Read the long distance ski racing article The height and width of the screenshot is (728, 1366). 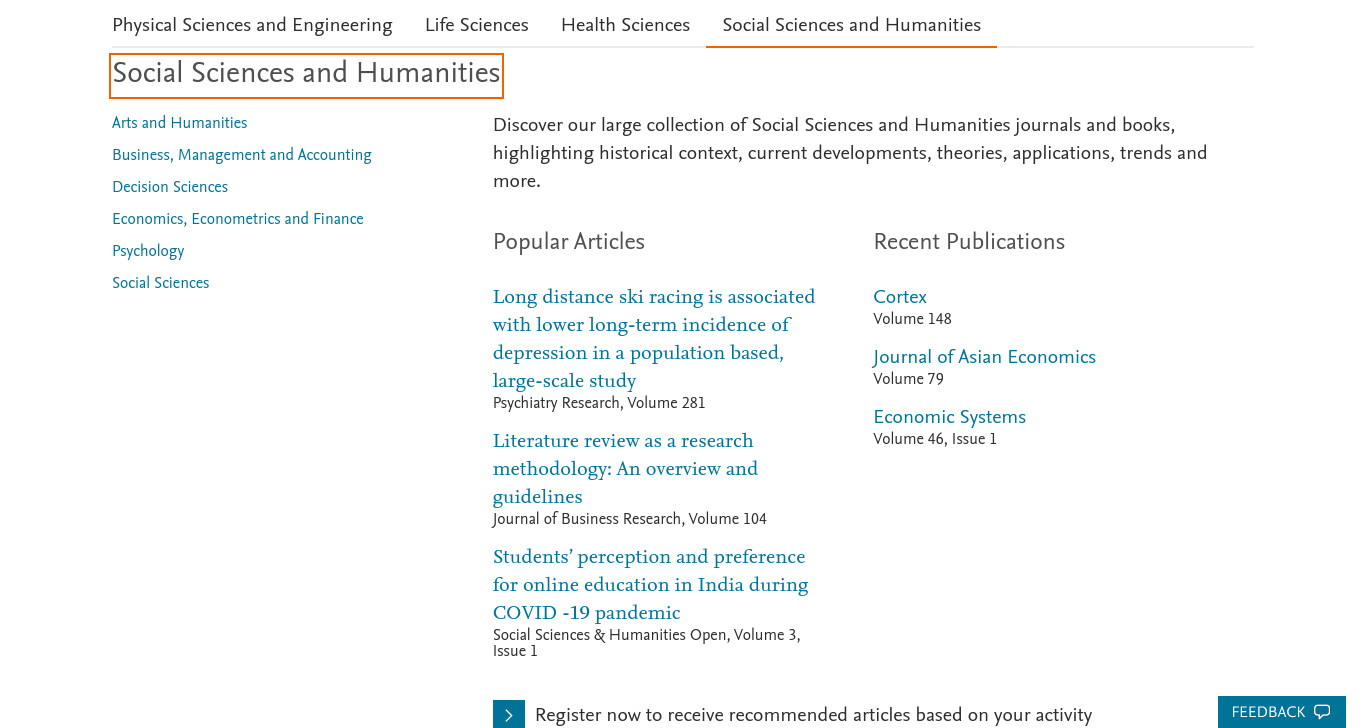tap(654, 339)
